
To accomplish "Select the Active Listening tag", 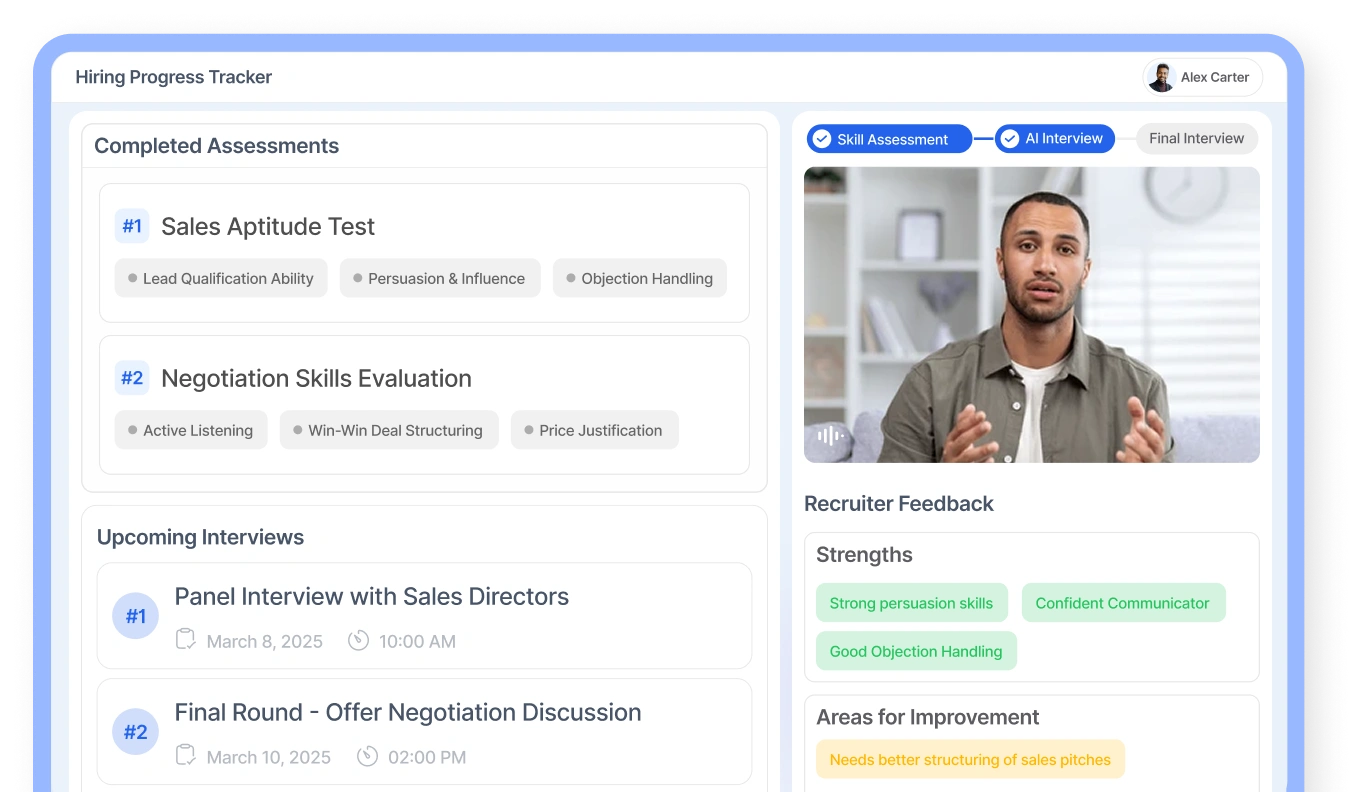I will (x=191, y=430).
